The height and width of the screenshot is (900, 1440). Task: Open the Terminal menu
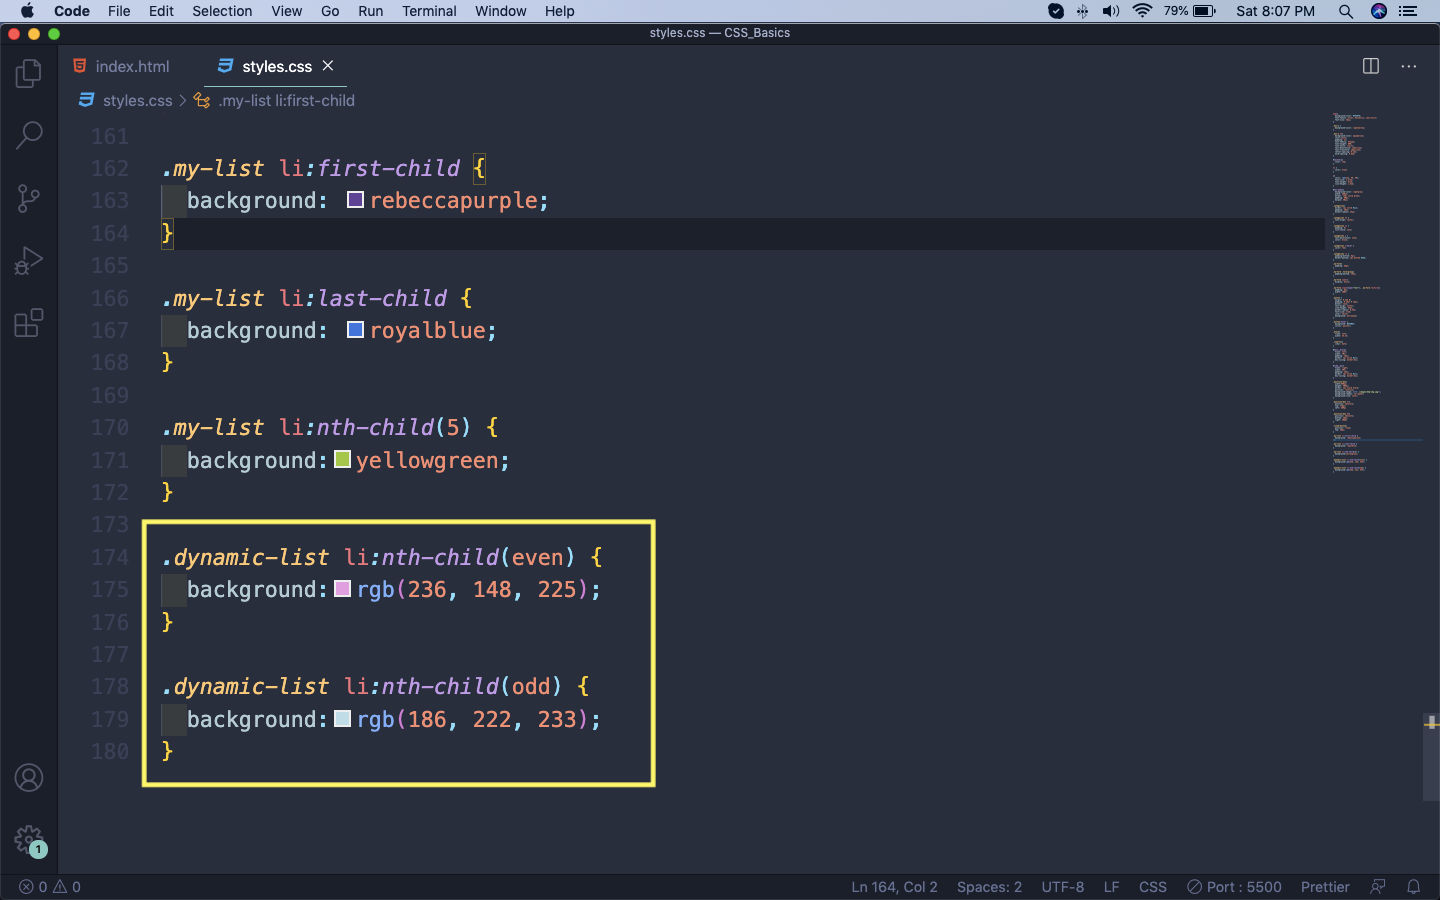(x=429, y=11)
